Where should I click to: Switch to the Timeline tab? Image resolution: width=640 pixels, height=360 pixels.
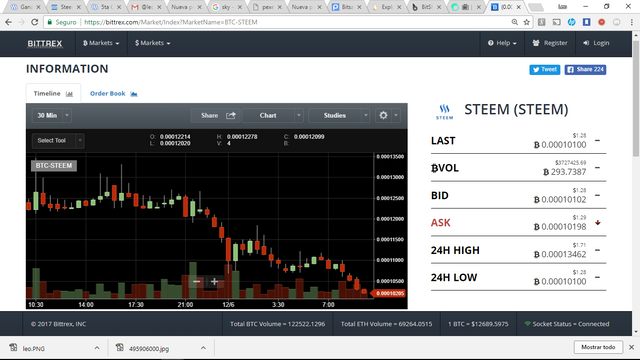tap(53, 93)
